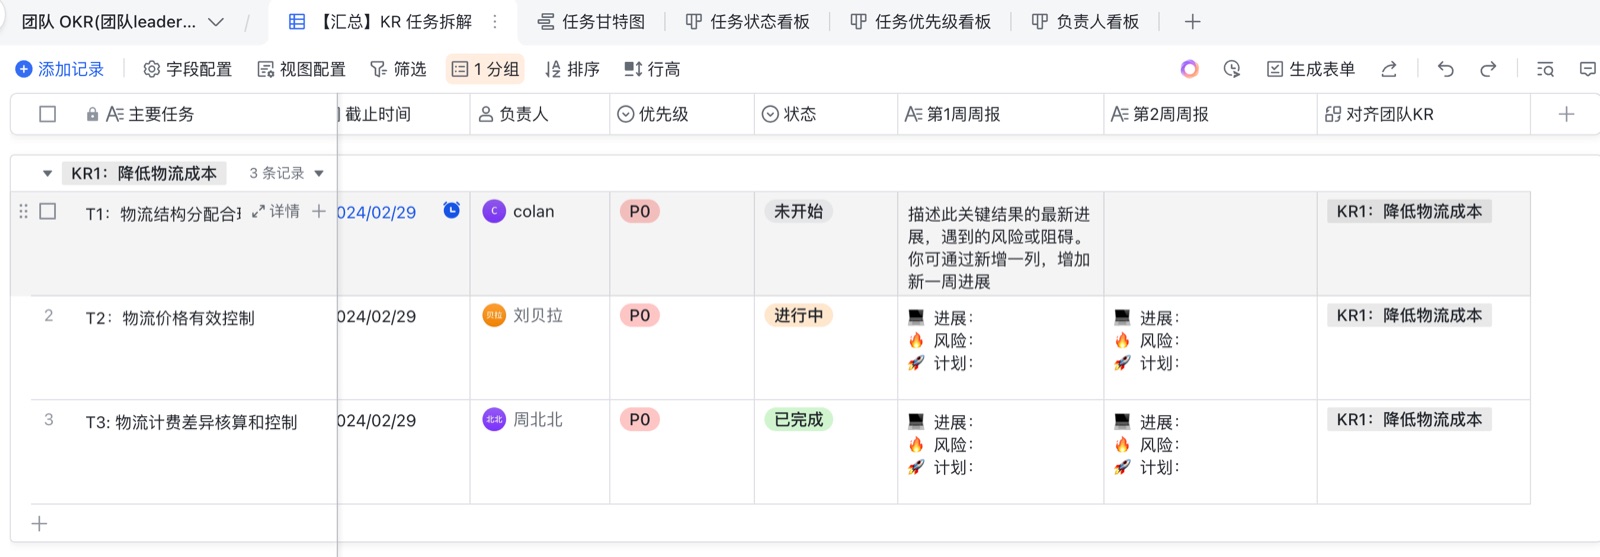Toggle checkbox for T1 row
Image resolution: width=1600 pixels, height=557 pixels.
pos(47,211)
